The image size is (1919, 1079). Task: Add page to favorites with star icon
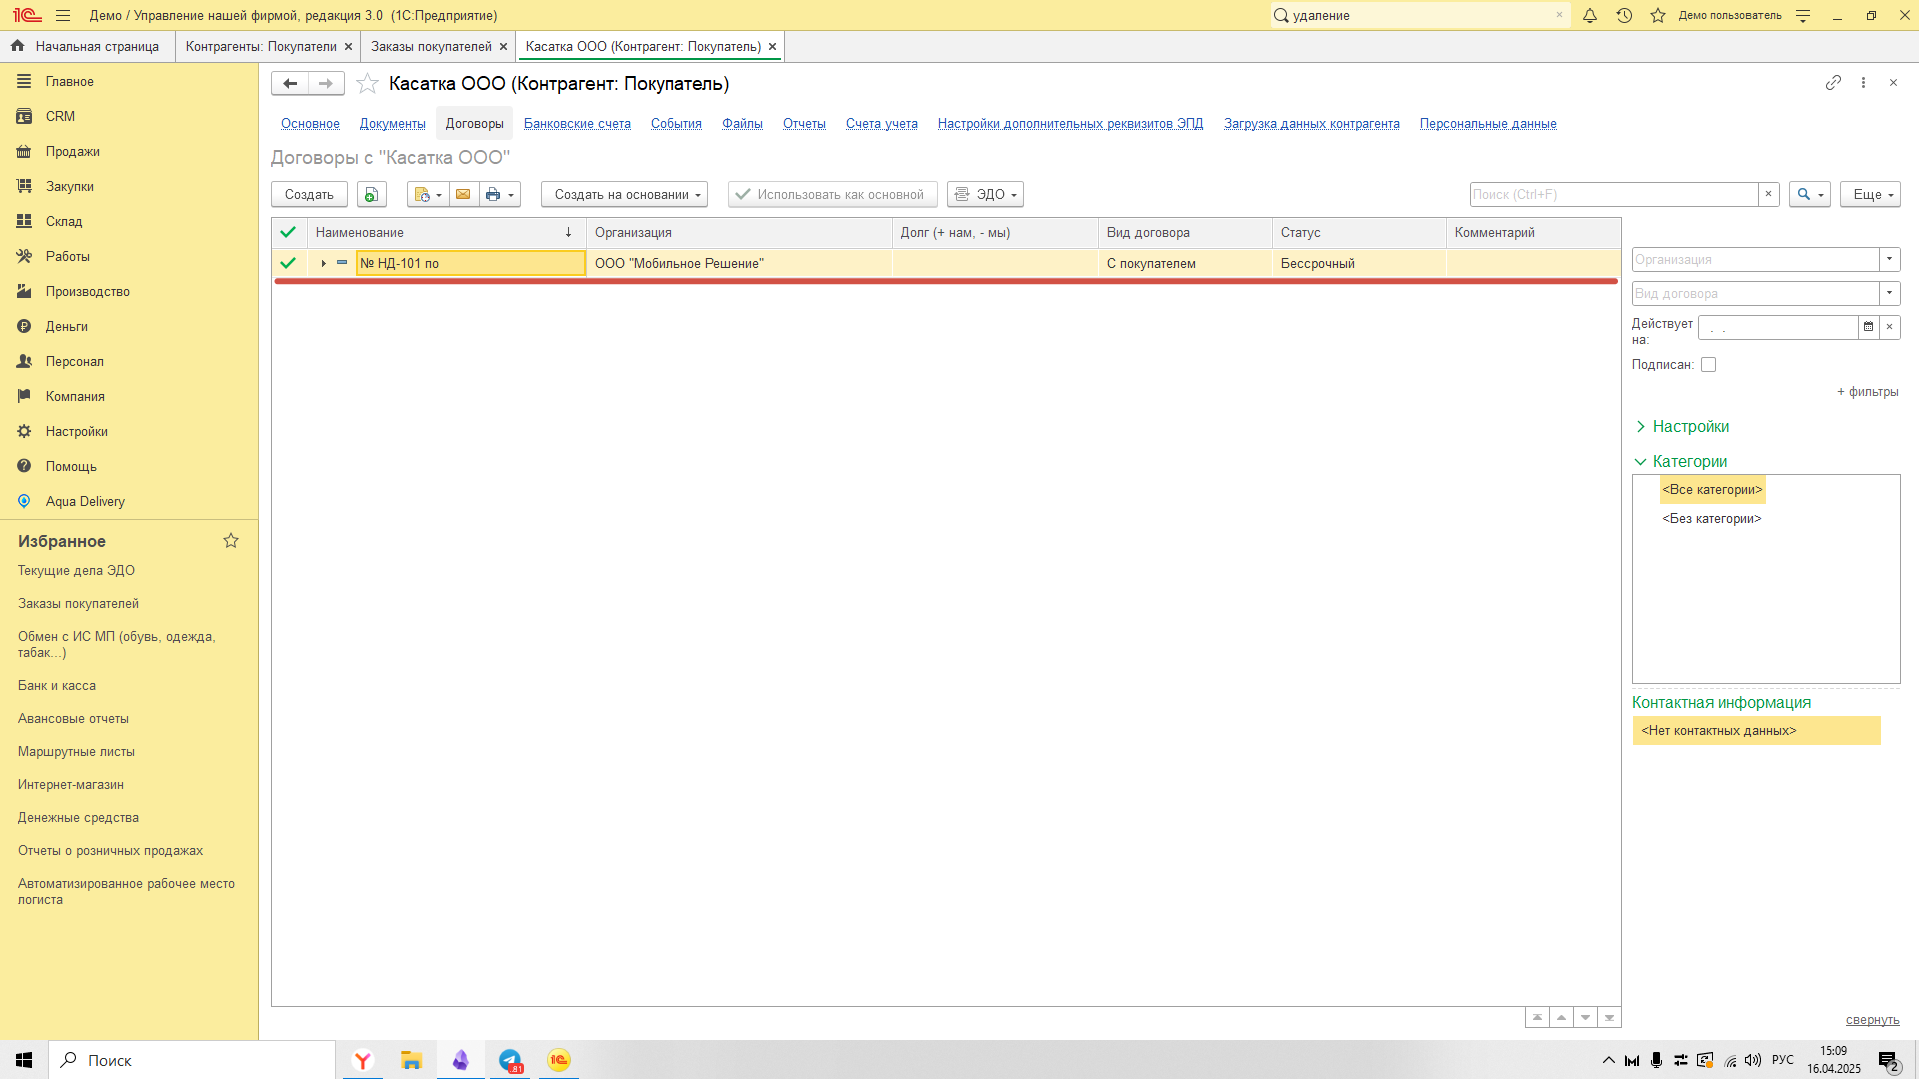click(x=367, y=84)
